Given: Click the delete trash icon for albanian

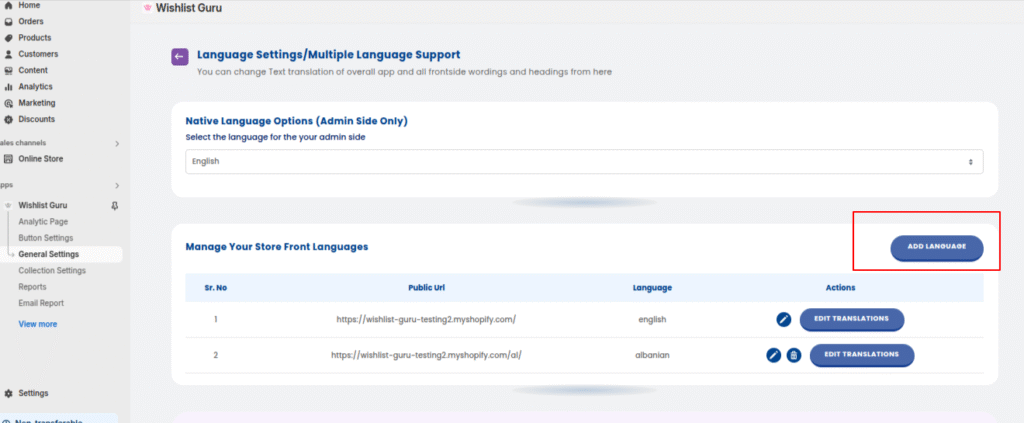Looking at the screenshot, I should (793, 355).
